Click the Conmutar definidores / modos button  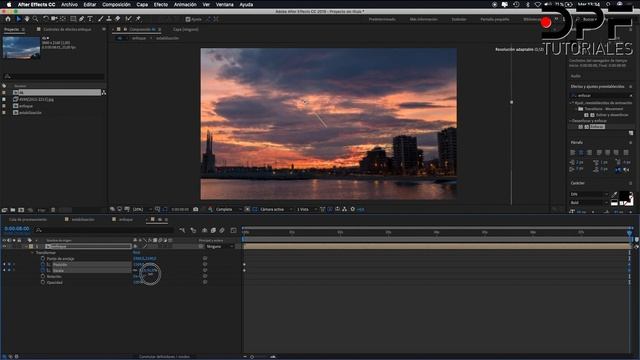pyautogui.click(x=164, y=357)
